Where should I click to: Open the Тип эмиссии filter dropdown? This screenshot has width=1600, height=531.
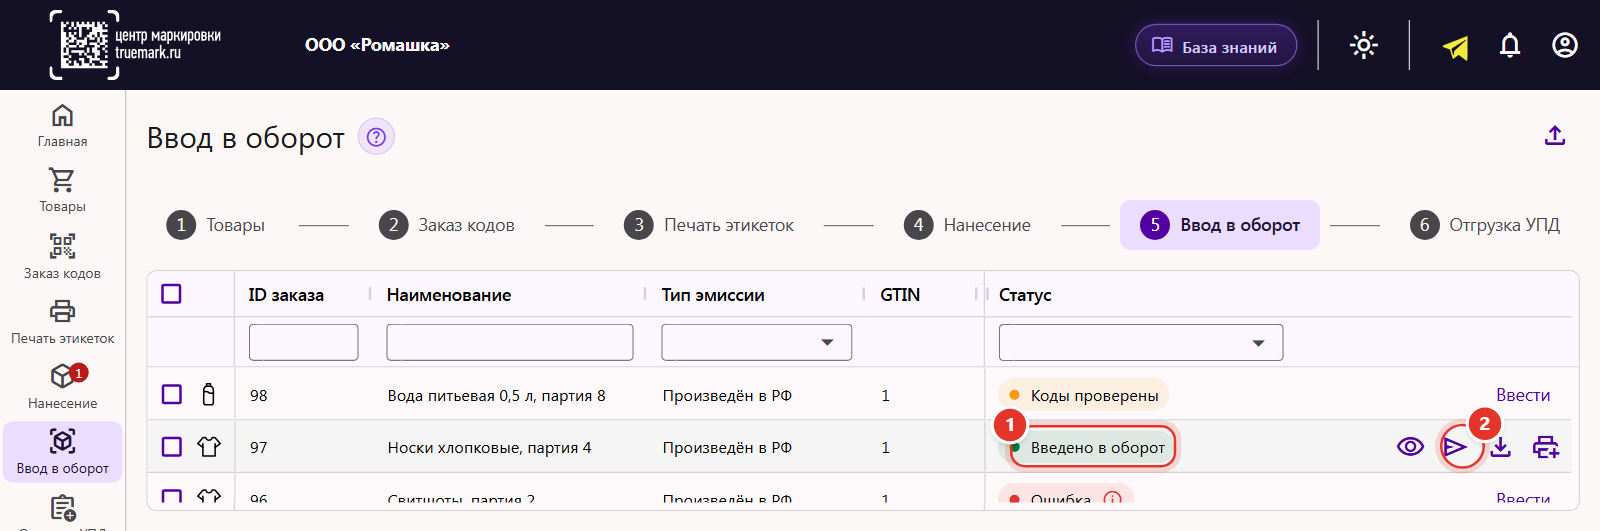tap(757, 342)
